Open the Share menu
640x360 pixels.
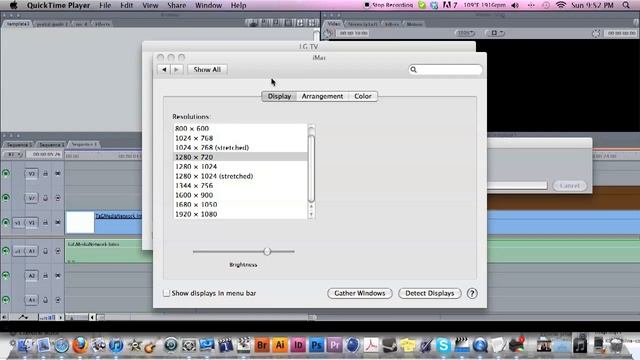point(176,5)
